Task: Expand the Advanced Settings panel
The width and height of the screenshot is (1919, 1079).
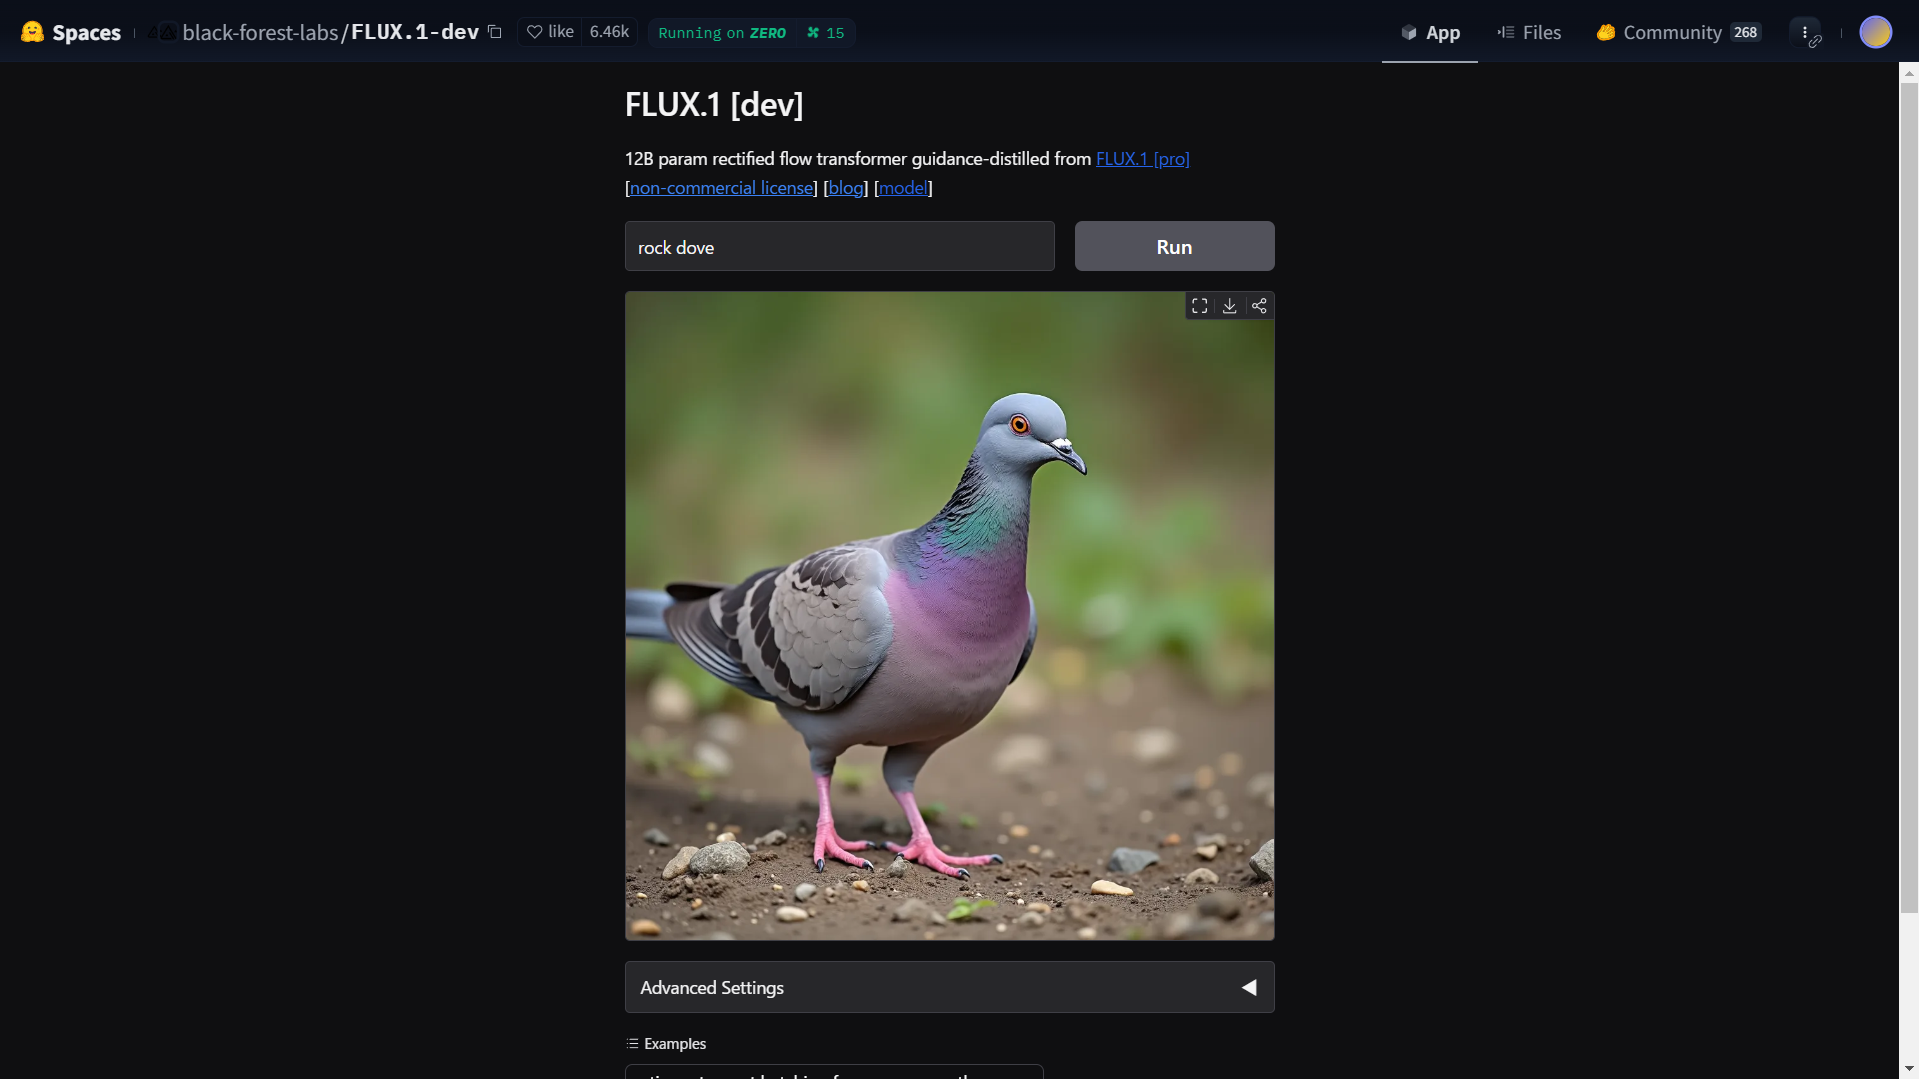Action: pos(949,987)
